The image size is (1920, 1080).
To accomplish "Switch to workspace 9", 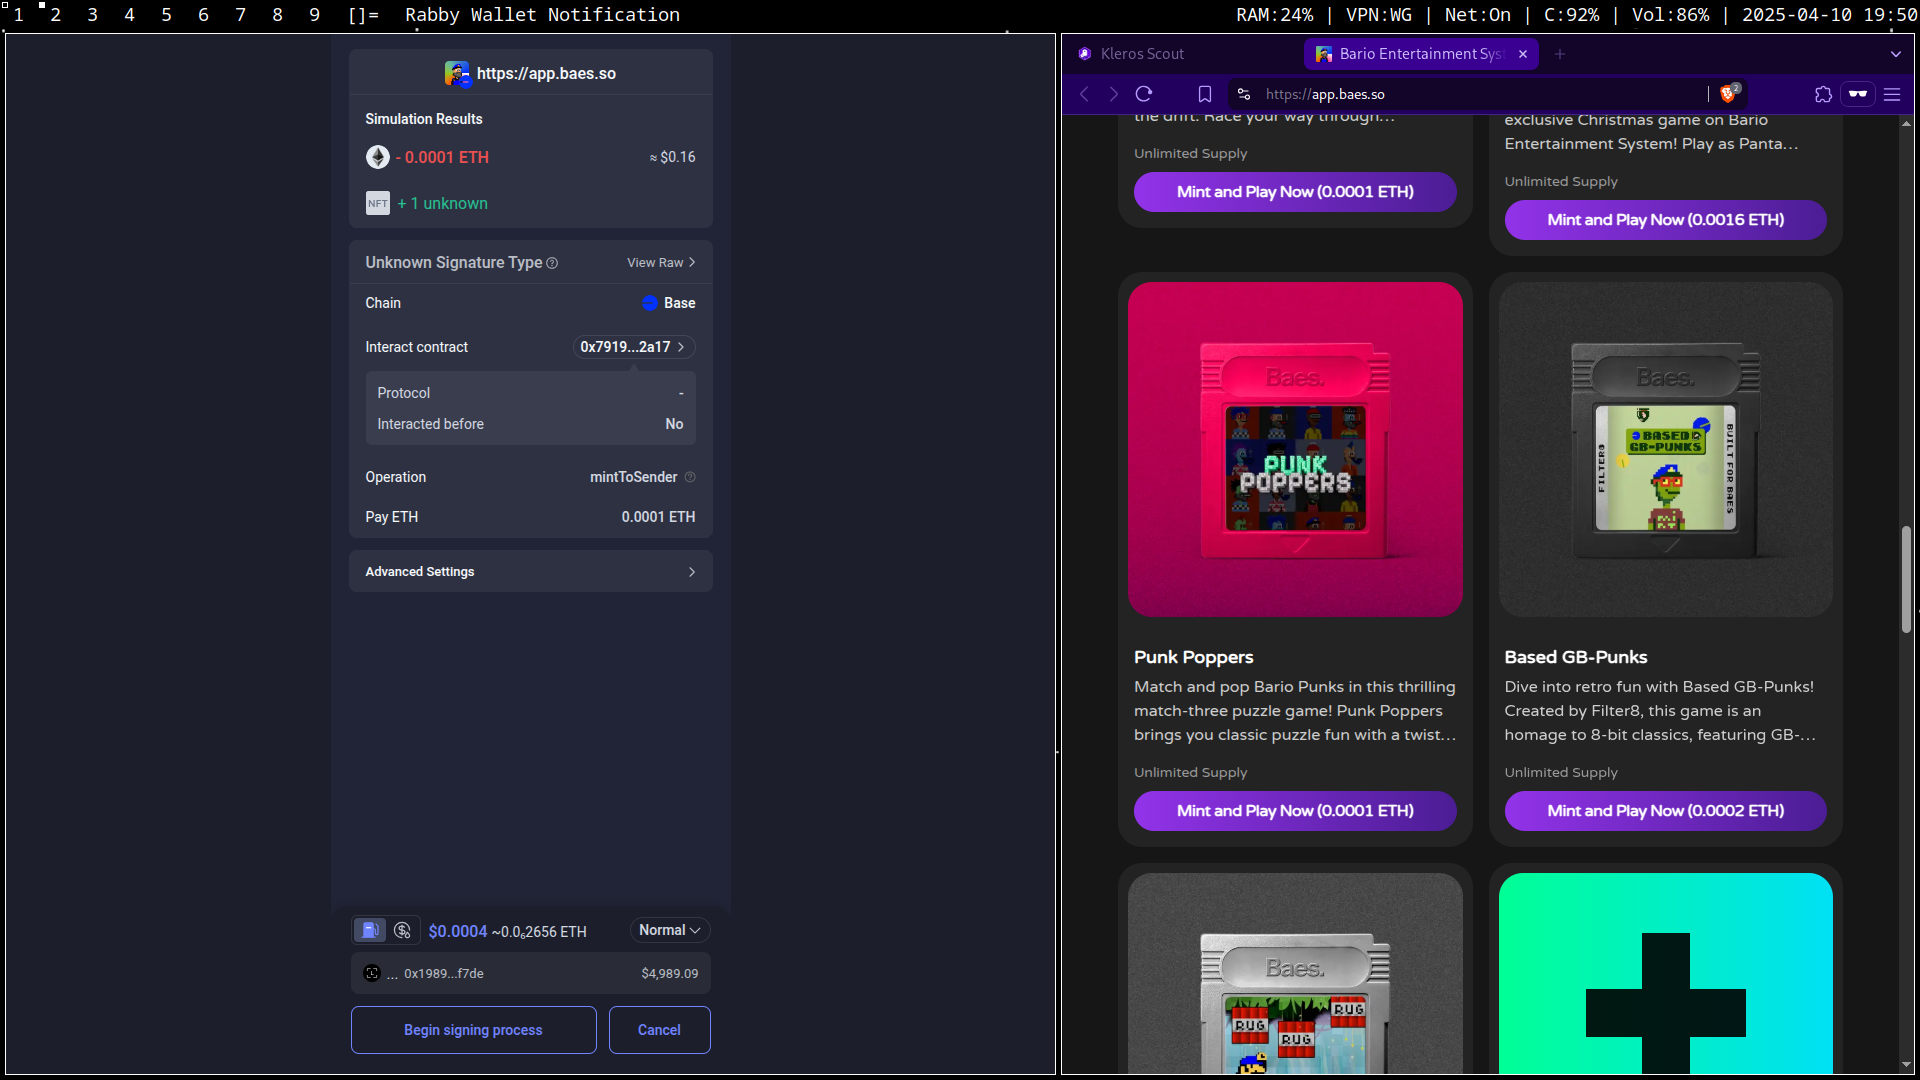I will point(314,15).
